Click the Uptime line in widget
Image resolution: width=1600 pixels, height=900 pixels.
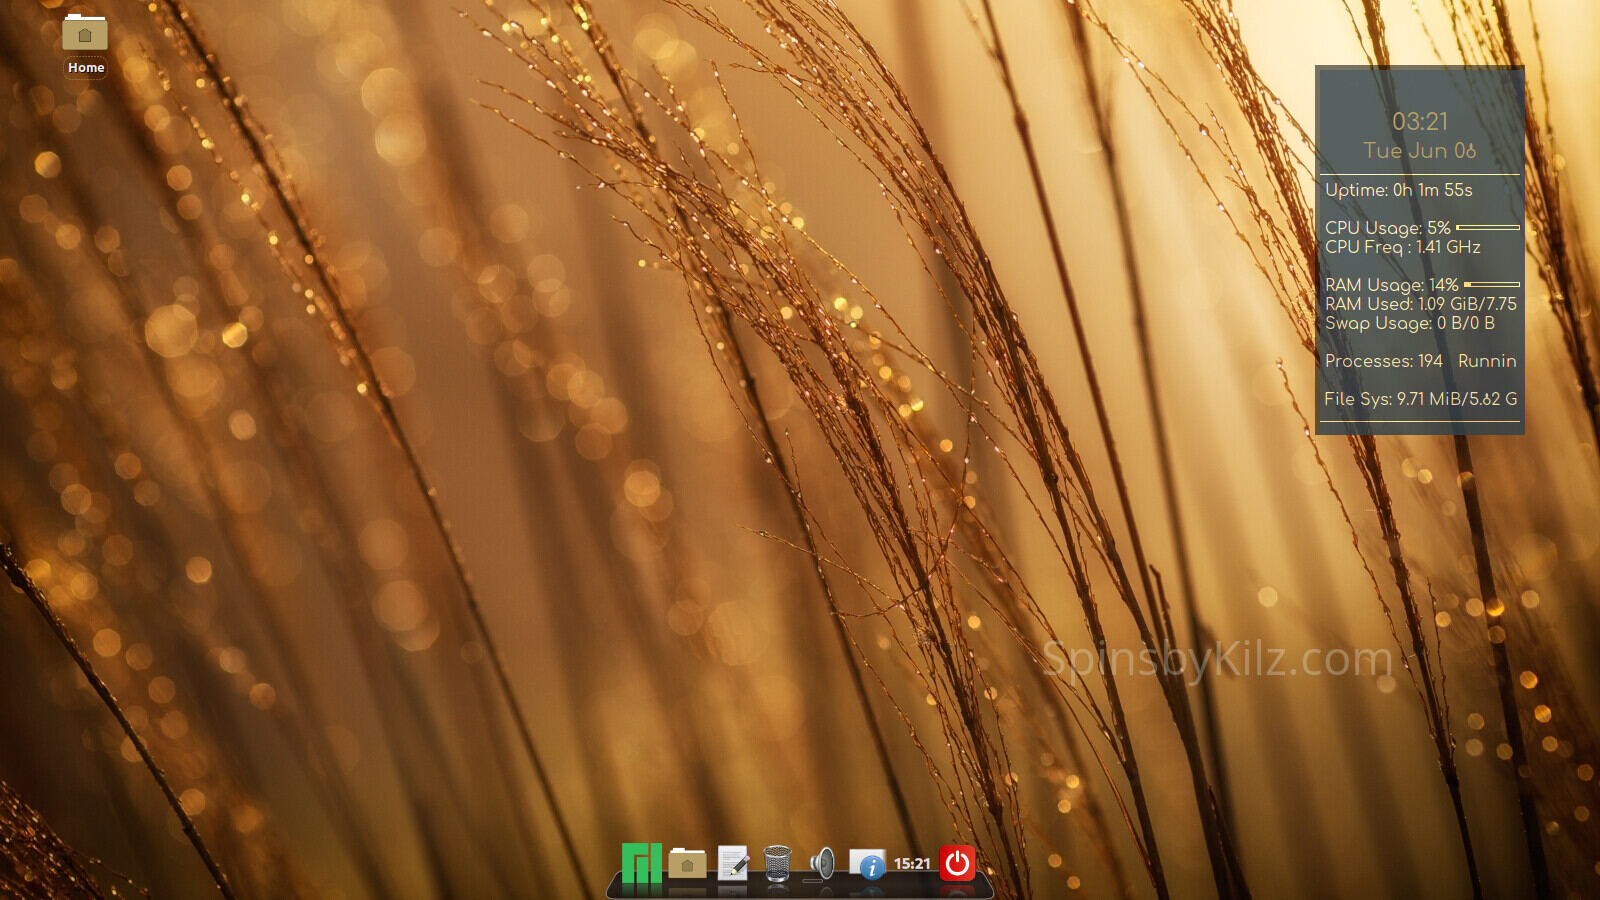(x=1398, y=190)
